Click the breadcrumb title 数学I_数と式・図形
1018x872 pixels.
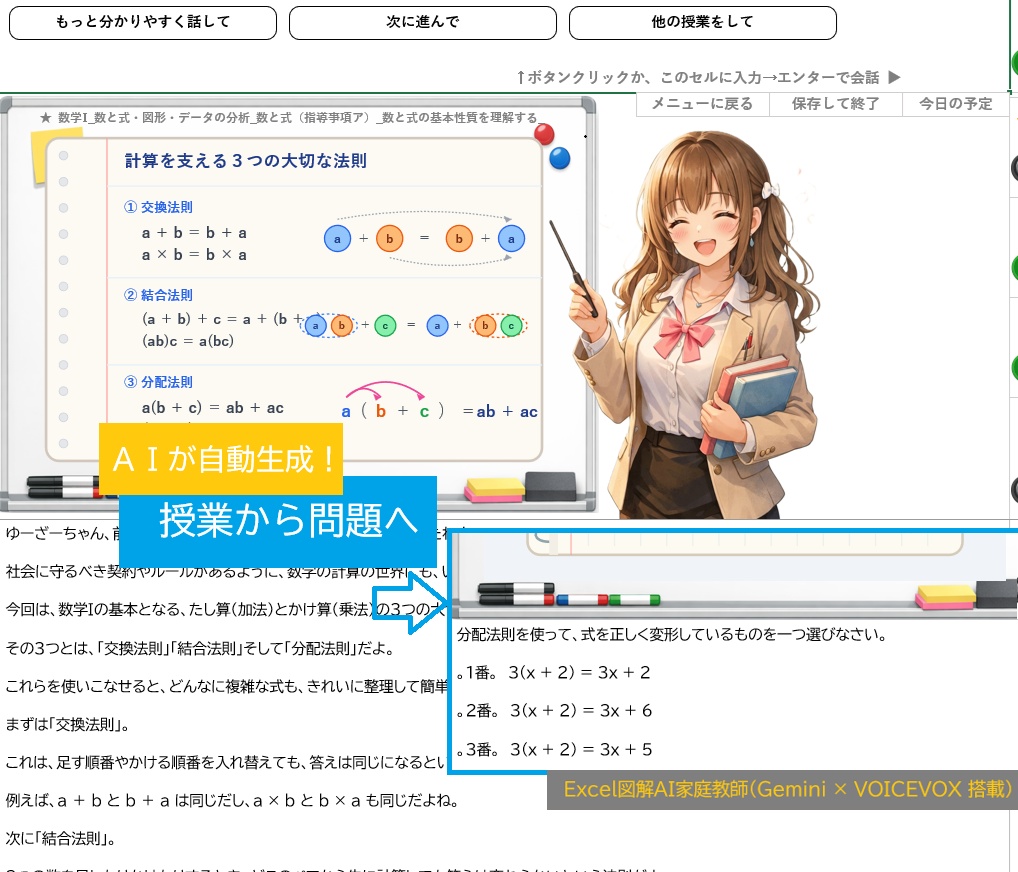(x=289, y=118)
